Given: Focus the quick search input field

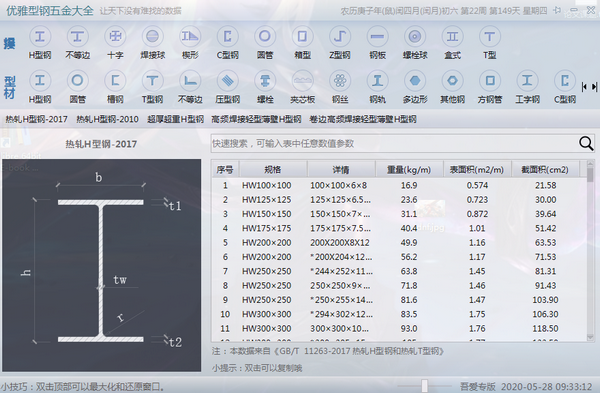Looking at the screenshot, I should (394, 144).
